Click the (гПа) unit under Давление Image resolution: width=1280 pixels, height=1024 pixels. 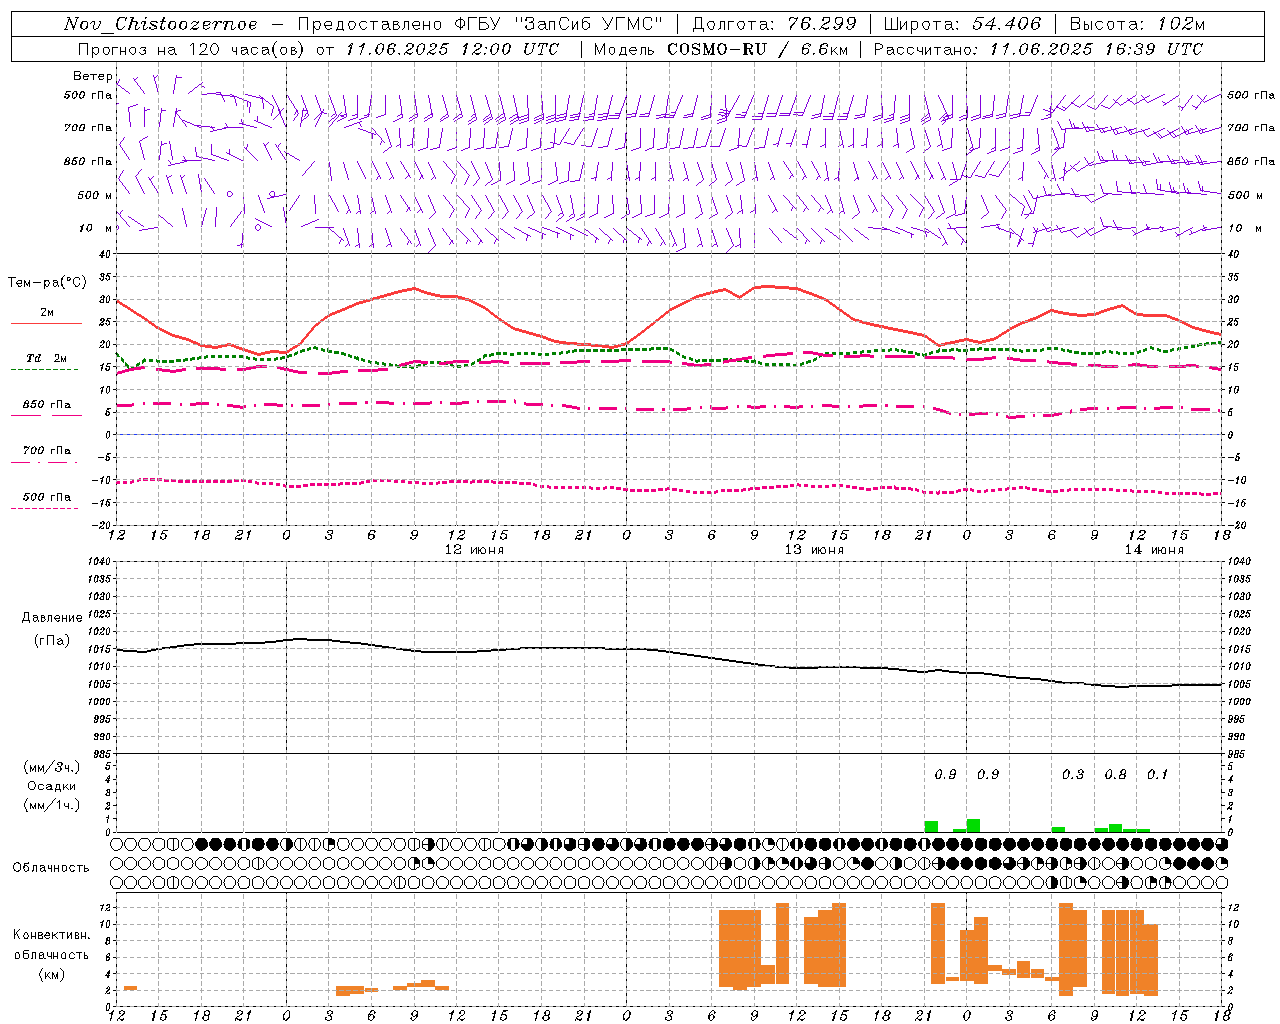tap(52, 640)
